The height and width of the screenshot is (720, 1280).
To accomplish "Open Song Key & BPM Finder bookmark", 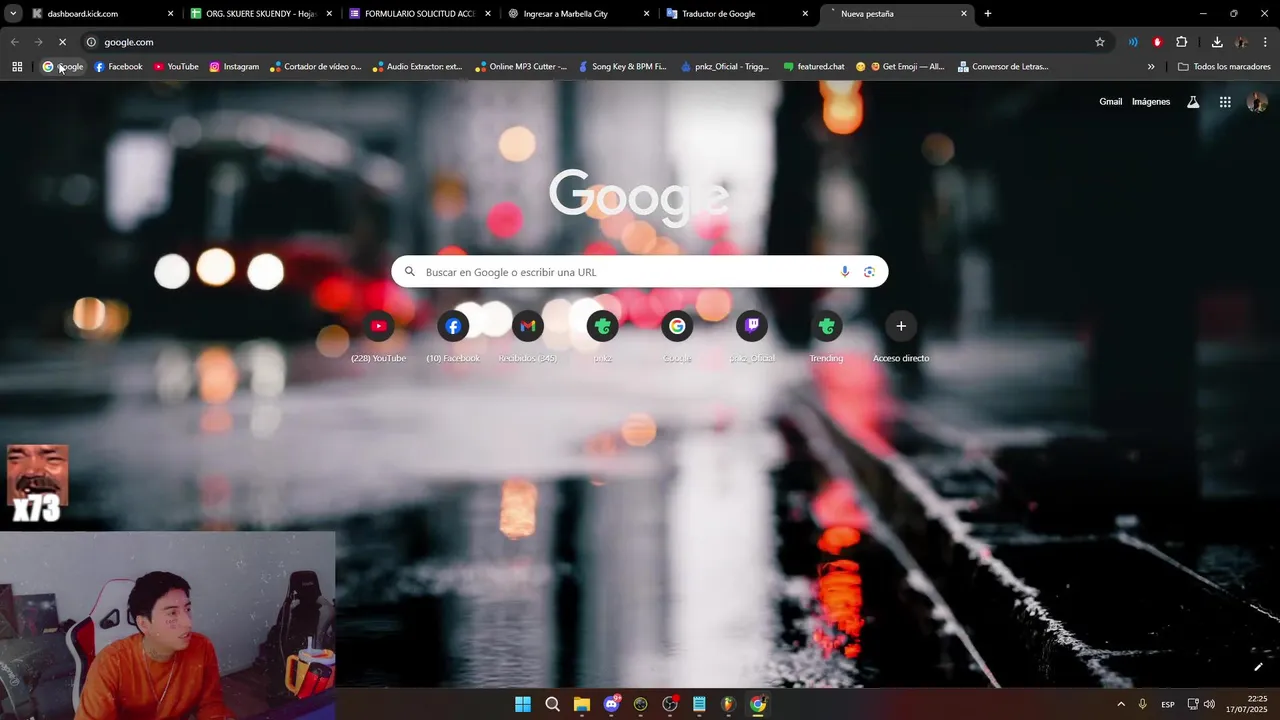I will (622, 67).
